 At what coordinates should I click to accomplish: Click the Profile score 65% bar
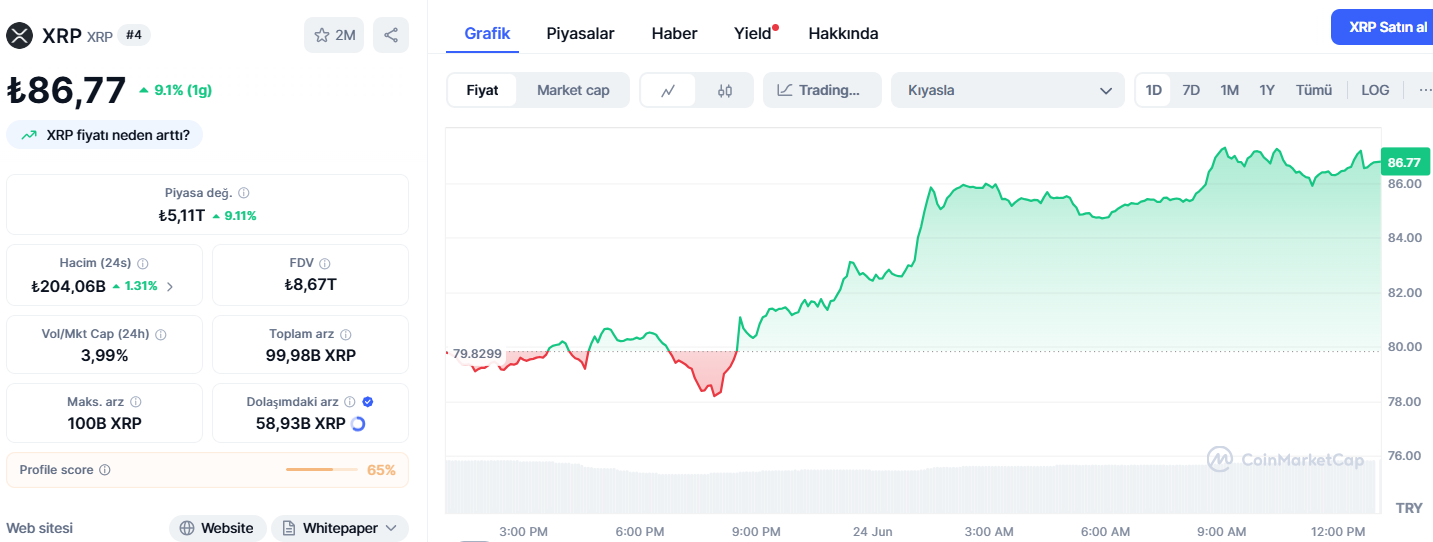[x=323, y=470]
